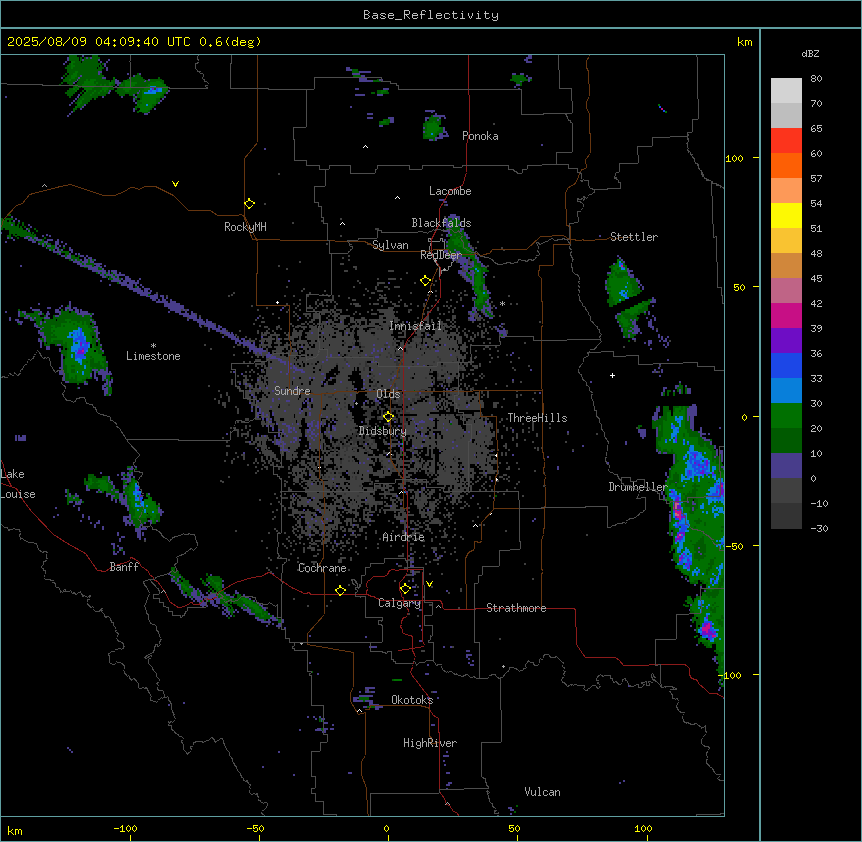Select the Airdrie city label

click(404, 537)
